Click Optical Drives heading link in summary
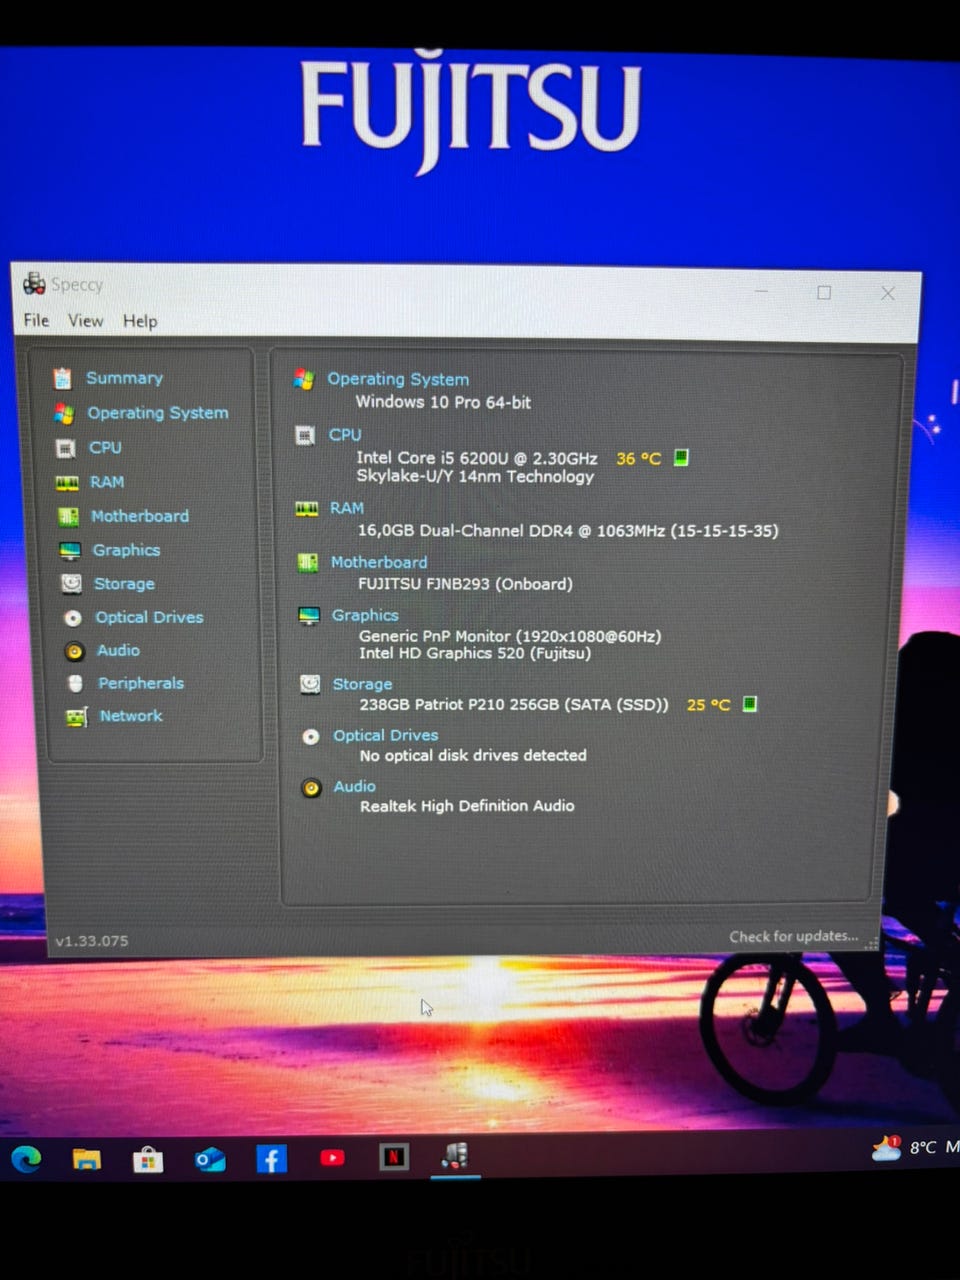Image resolution: width=960 pixels, height=1280 pixels. 386,735
